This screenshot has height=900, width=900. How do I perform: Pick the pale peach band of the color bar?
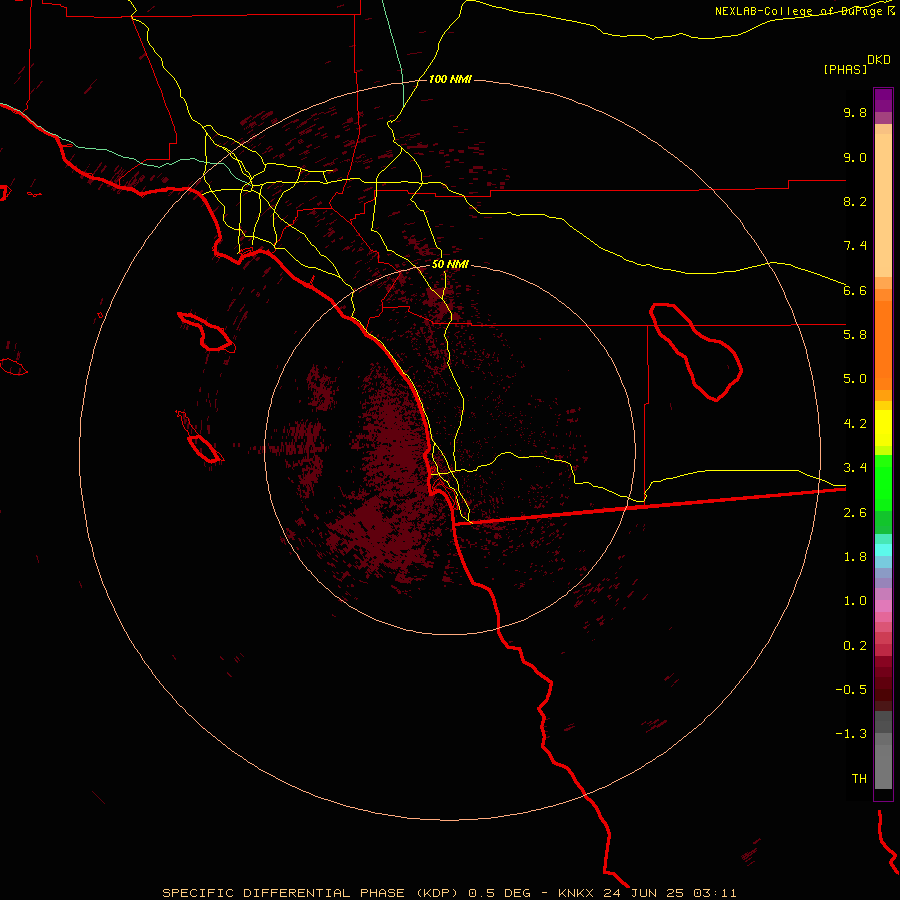pyautogui.click(x=883, y=205)
